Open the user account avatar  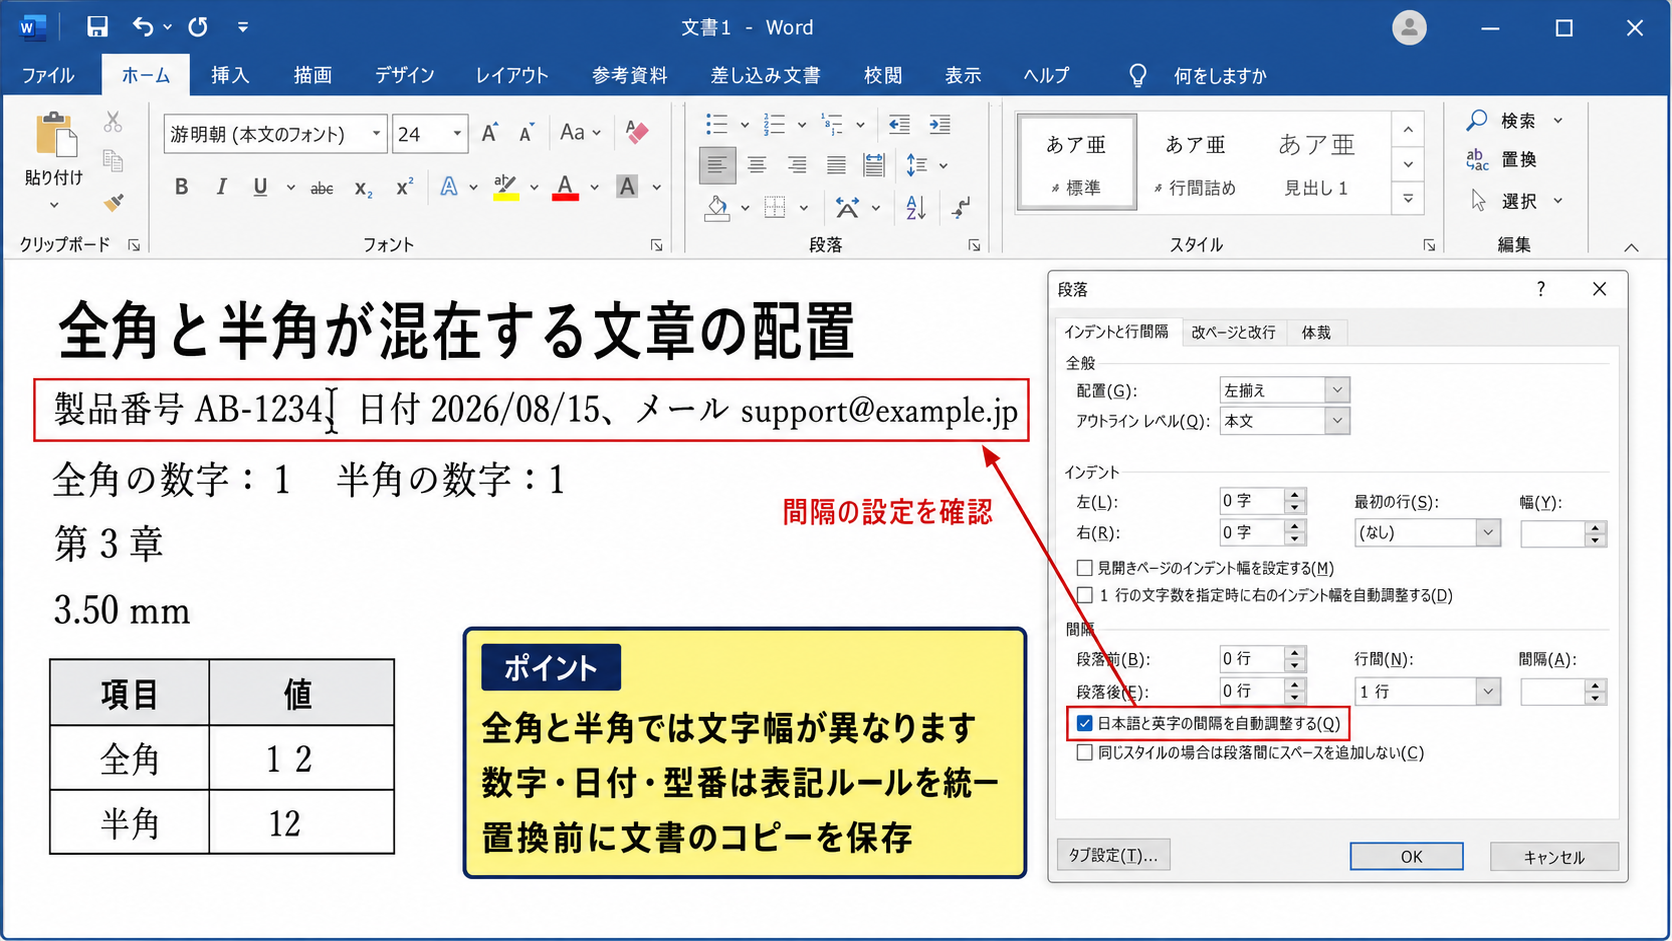pos(1409,27)
